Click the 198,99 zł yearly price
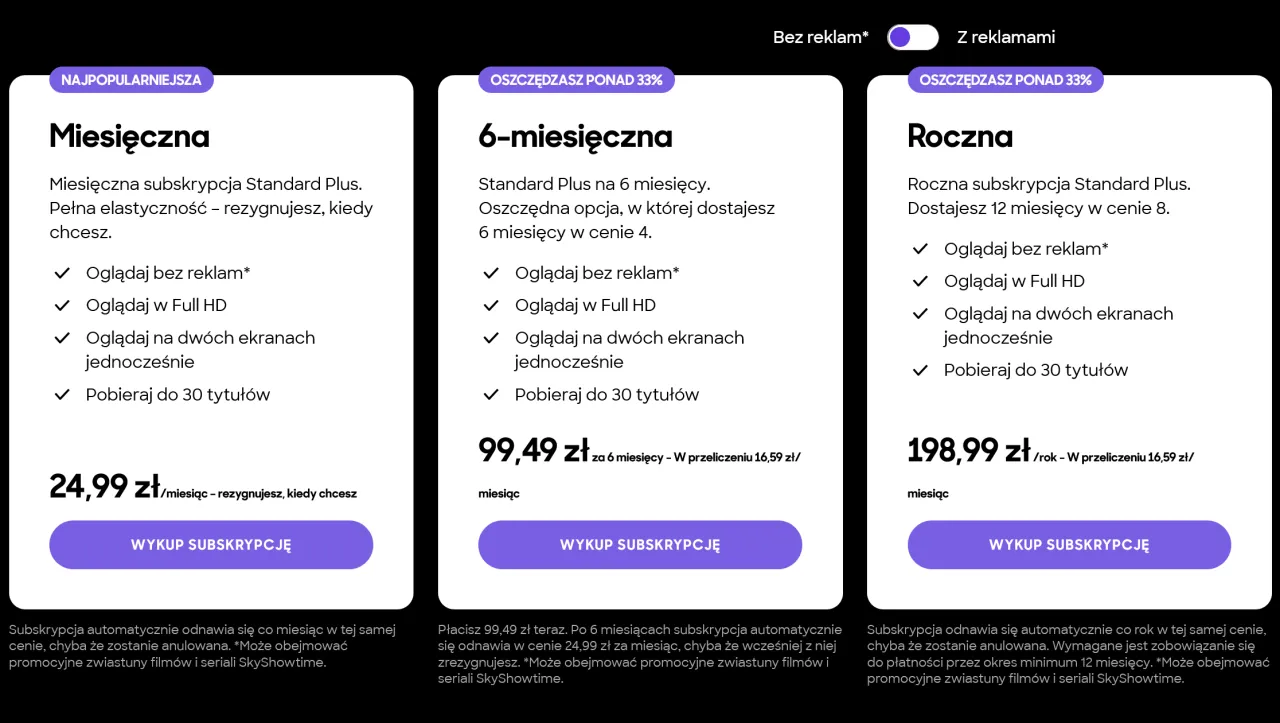The width and height of the screenshot is (1280, 723). pos(968,452)
